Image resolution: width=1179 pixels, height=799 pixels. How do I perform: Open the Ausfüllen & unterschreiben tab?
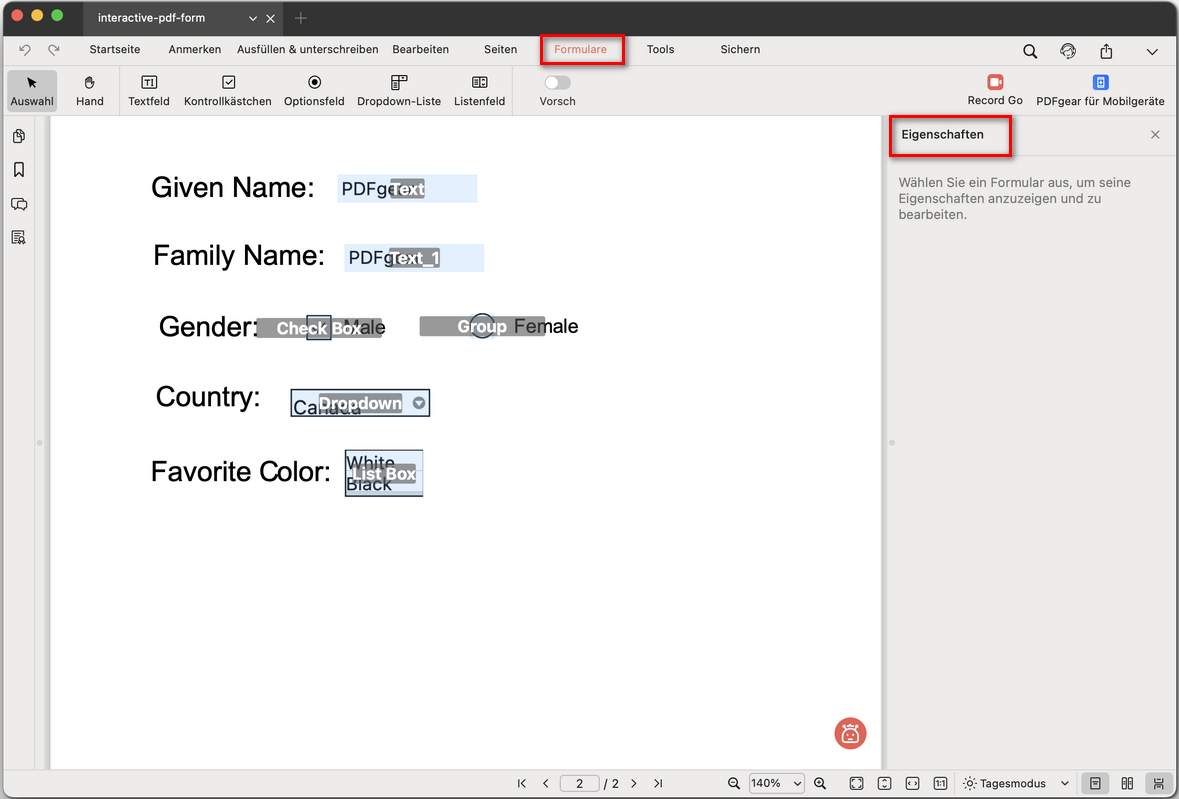pos(307,49)
